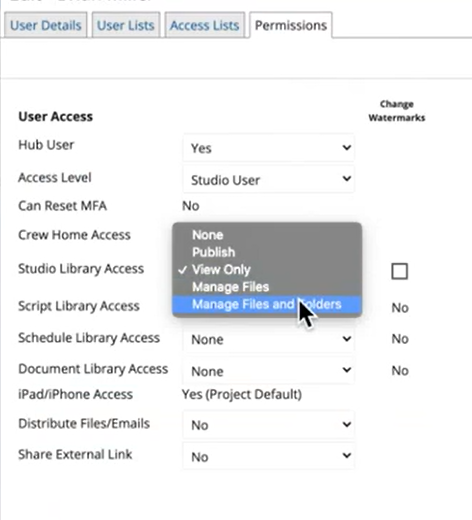This screenshot has width=472, height=520.
Task: Expand the Document Library Access dropdown
Action: [268, 371]
